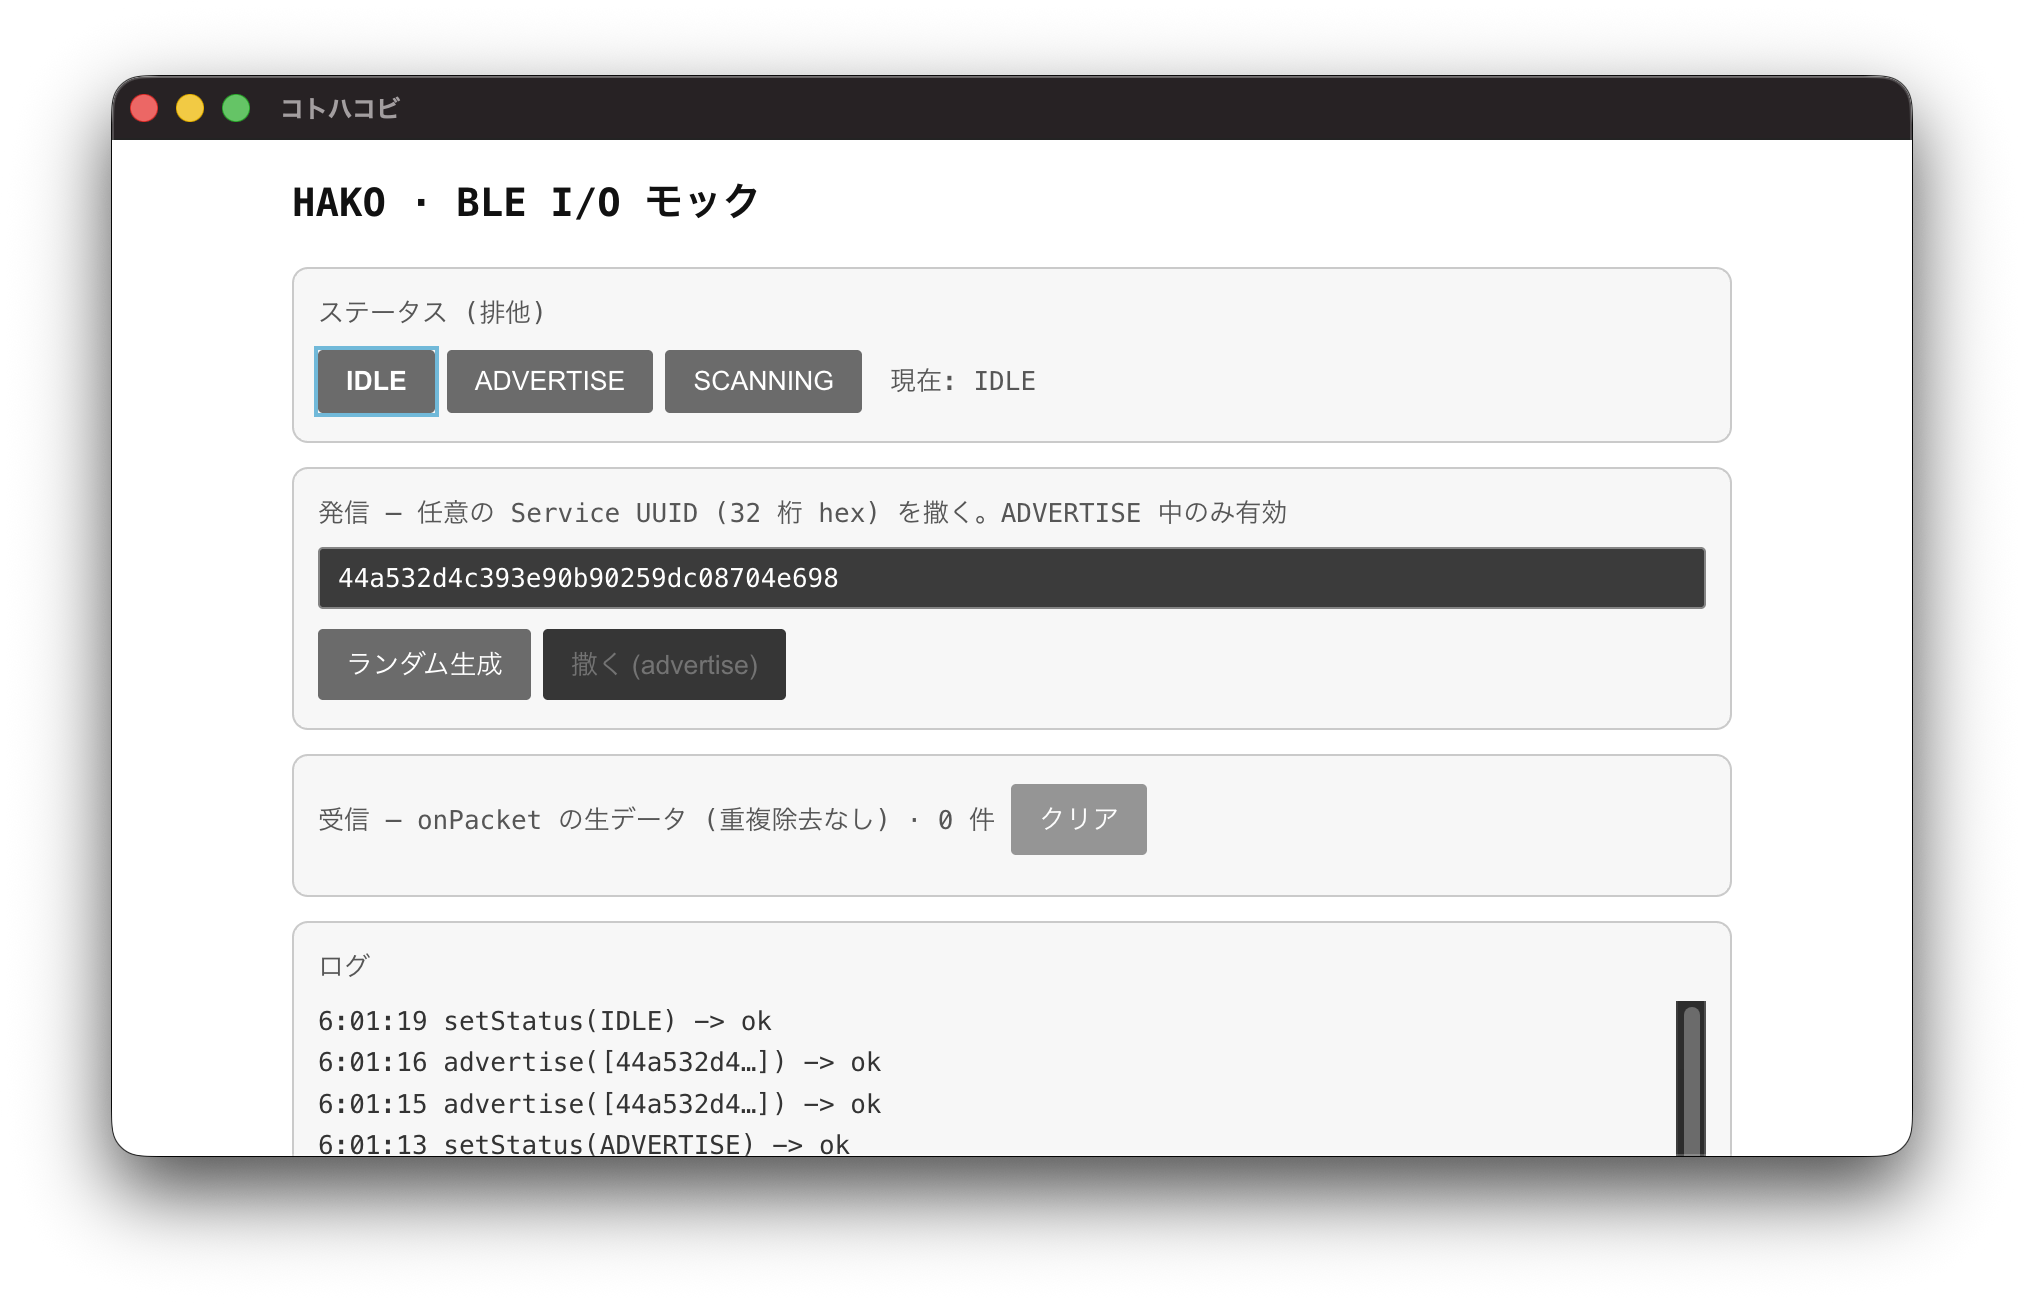Screen dimensions: 2024x1304
Task: Click the red close window button
Action: pyautogui.click(x=144, y=108)
